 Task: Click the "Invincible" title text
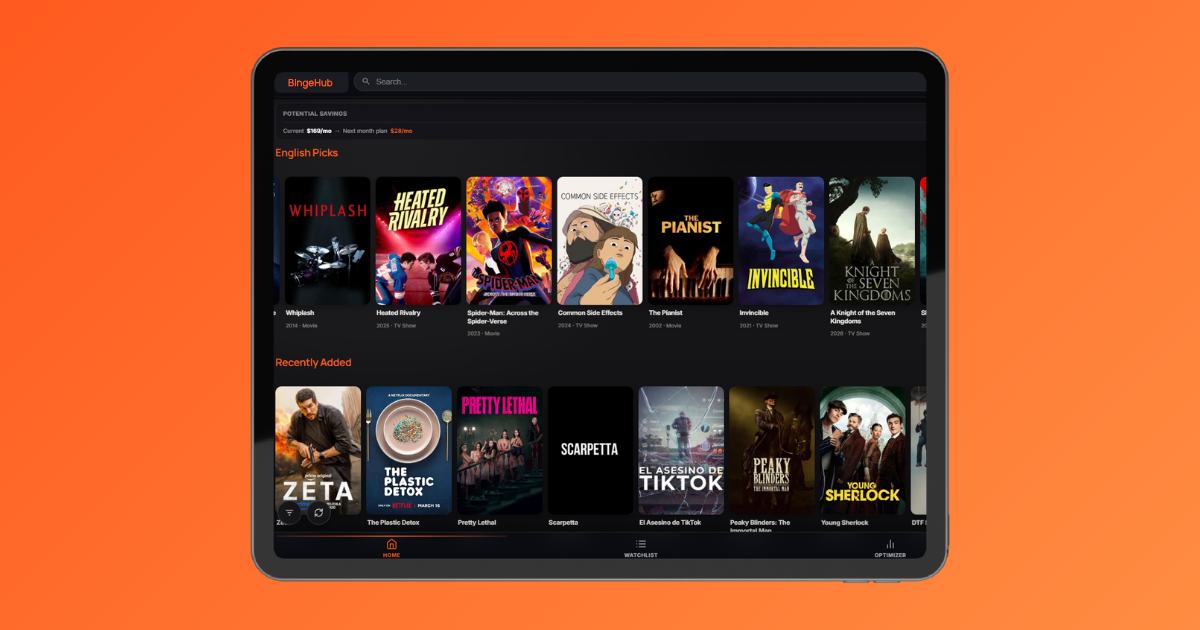click(x=754, y=313)
